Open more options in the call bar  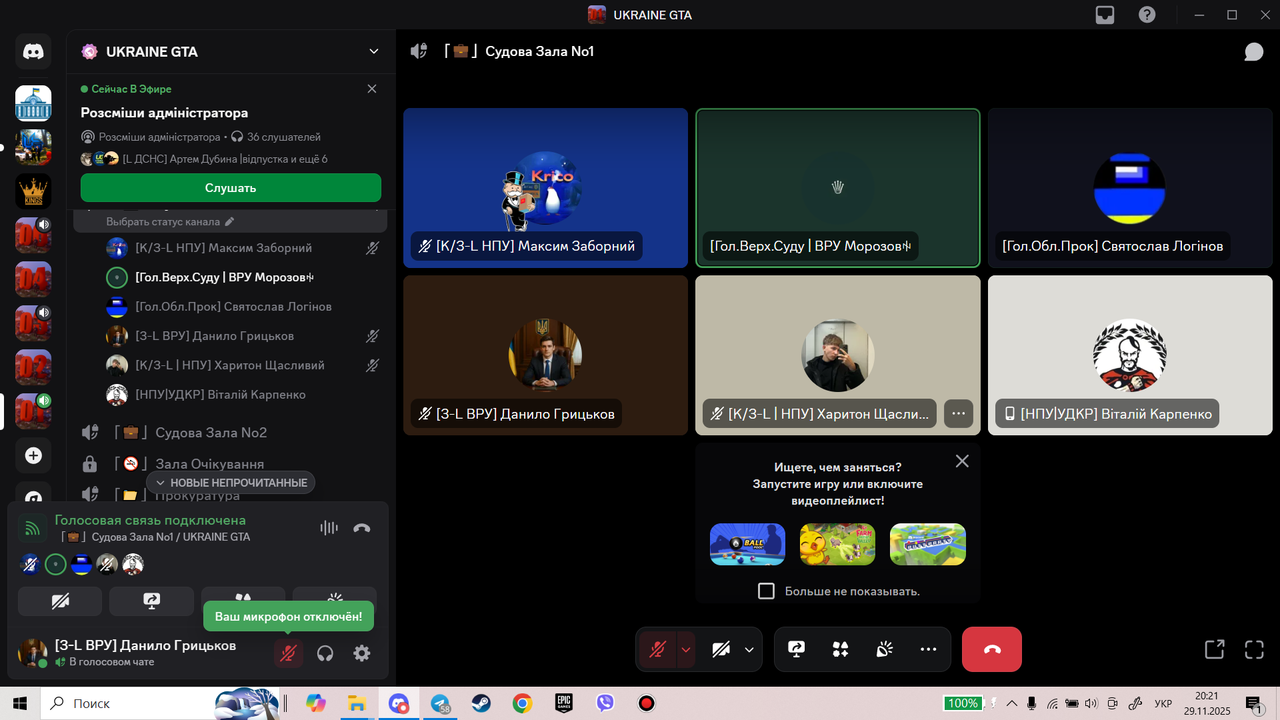pos(929,649)
